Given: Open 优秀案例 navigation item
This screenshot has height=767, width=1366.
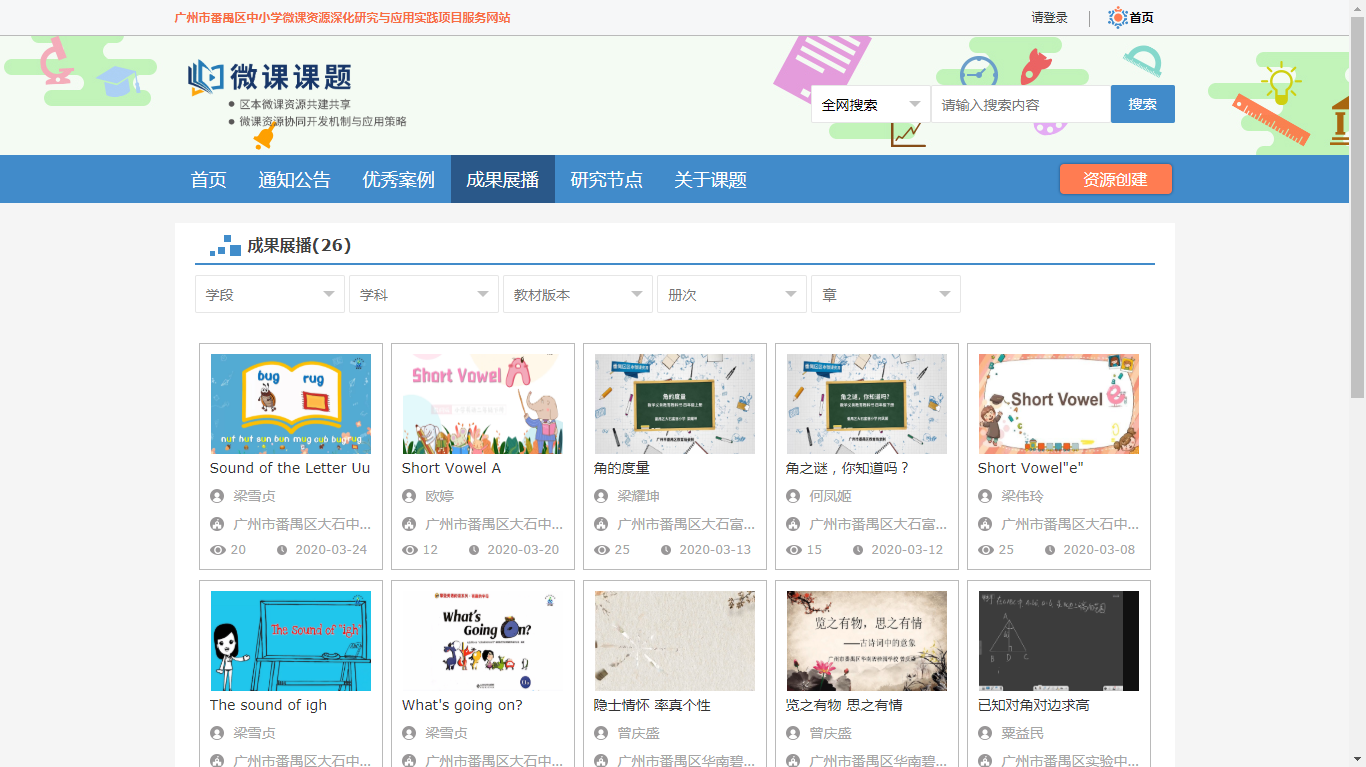Looking at the screenshot, I should coord(399,180).
